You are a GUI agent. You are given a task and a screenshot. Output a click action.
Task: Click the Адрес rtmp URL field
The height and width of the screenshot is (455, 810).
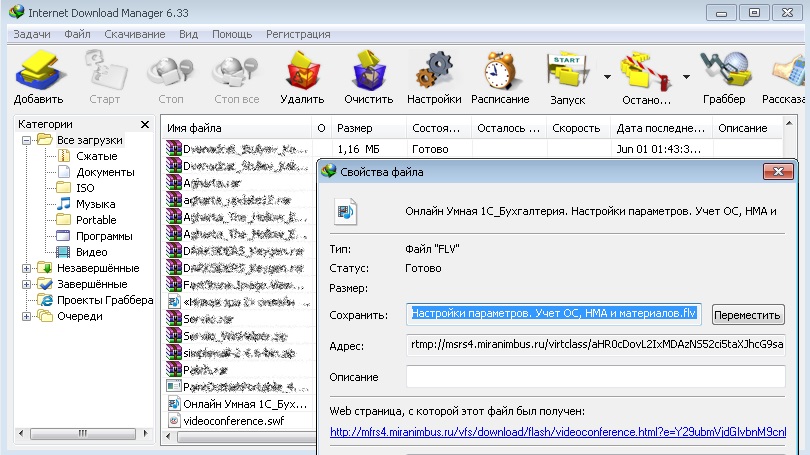click(596, 344)
